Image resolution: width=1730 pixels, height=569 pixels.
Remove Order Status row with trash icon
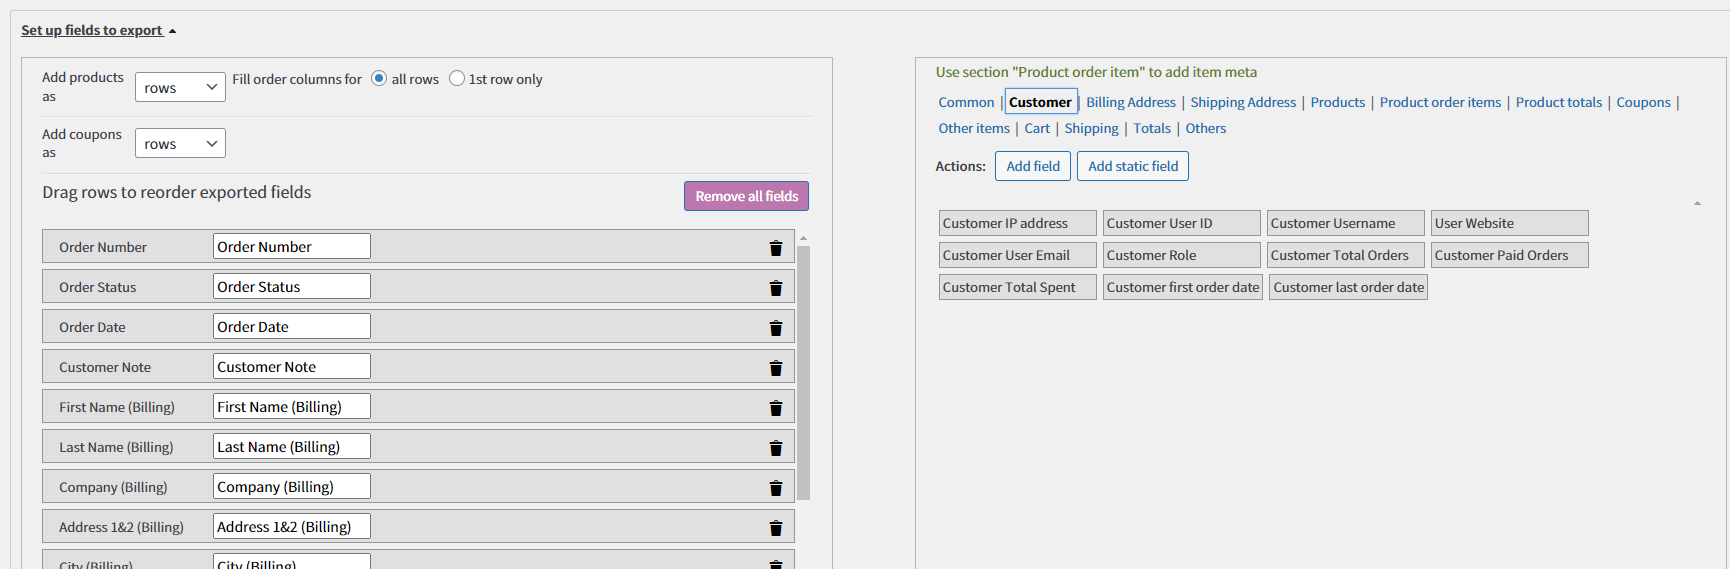pyautogui.click(x=775, y=288)
